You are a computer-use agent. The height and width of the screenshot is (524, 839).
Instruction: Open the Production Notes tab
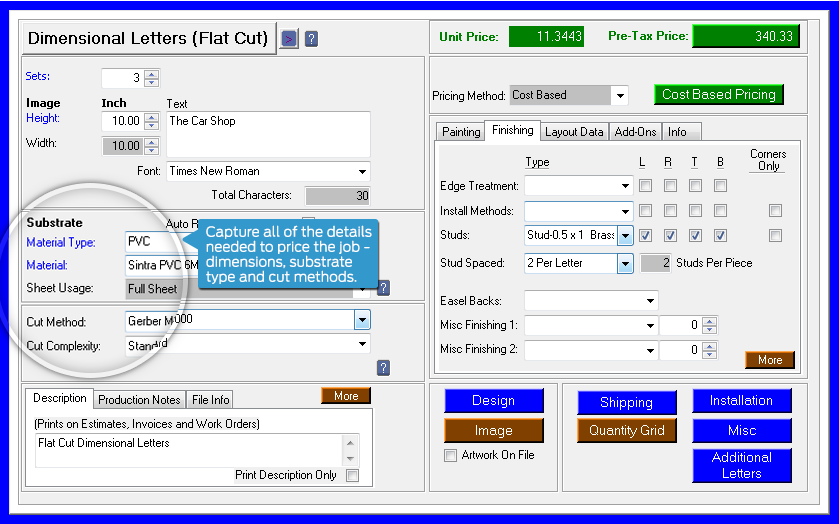point(139,399)
